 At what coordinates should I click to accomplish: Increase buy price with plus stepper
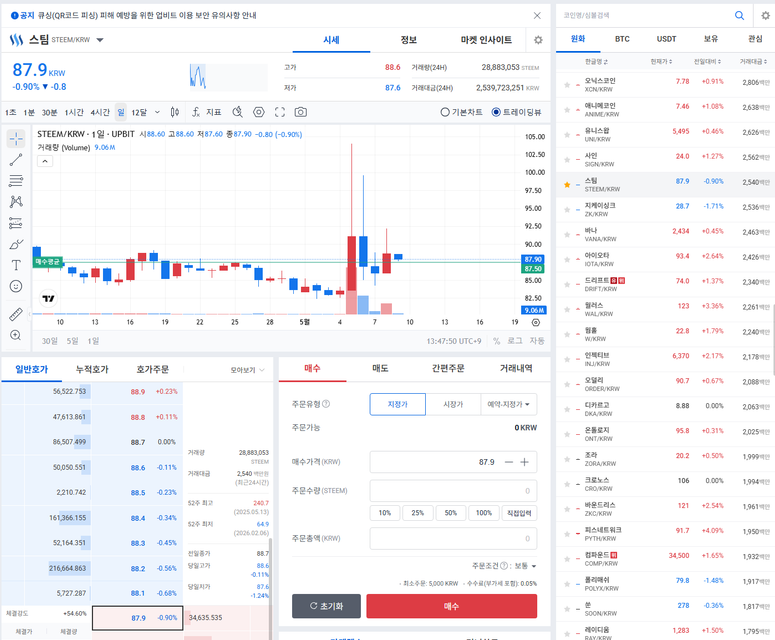[x=524, y=462]
